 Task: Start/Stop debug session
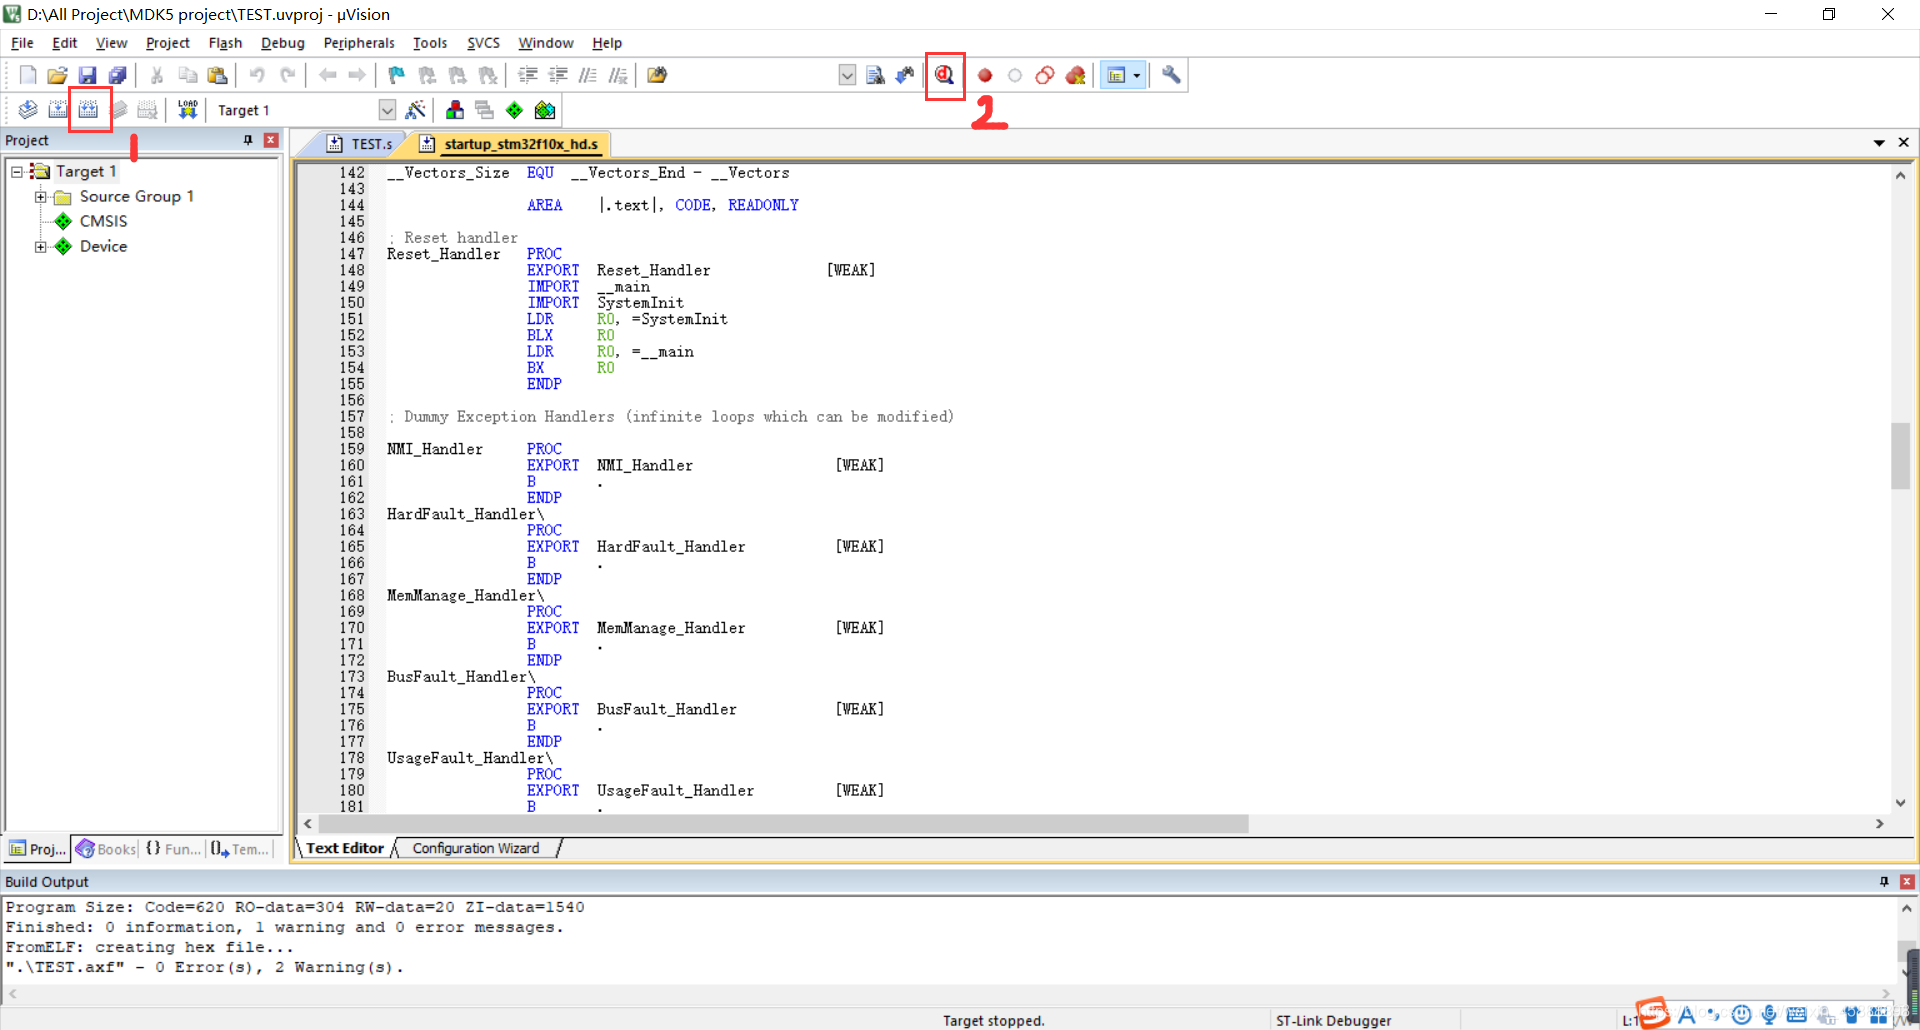[944, 75]
